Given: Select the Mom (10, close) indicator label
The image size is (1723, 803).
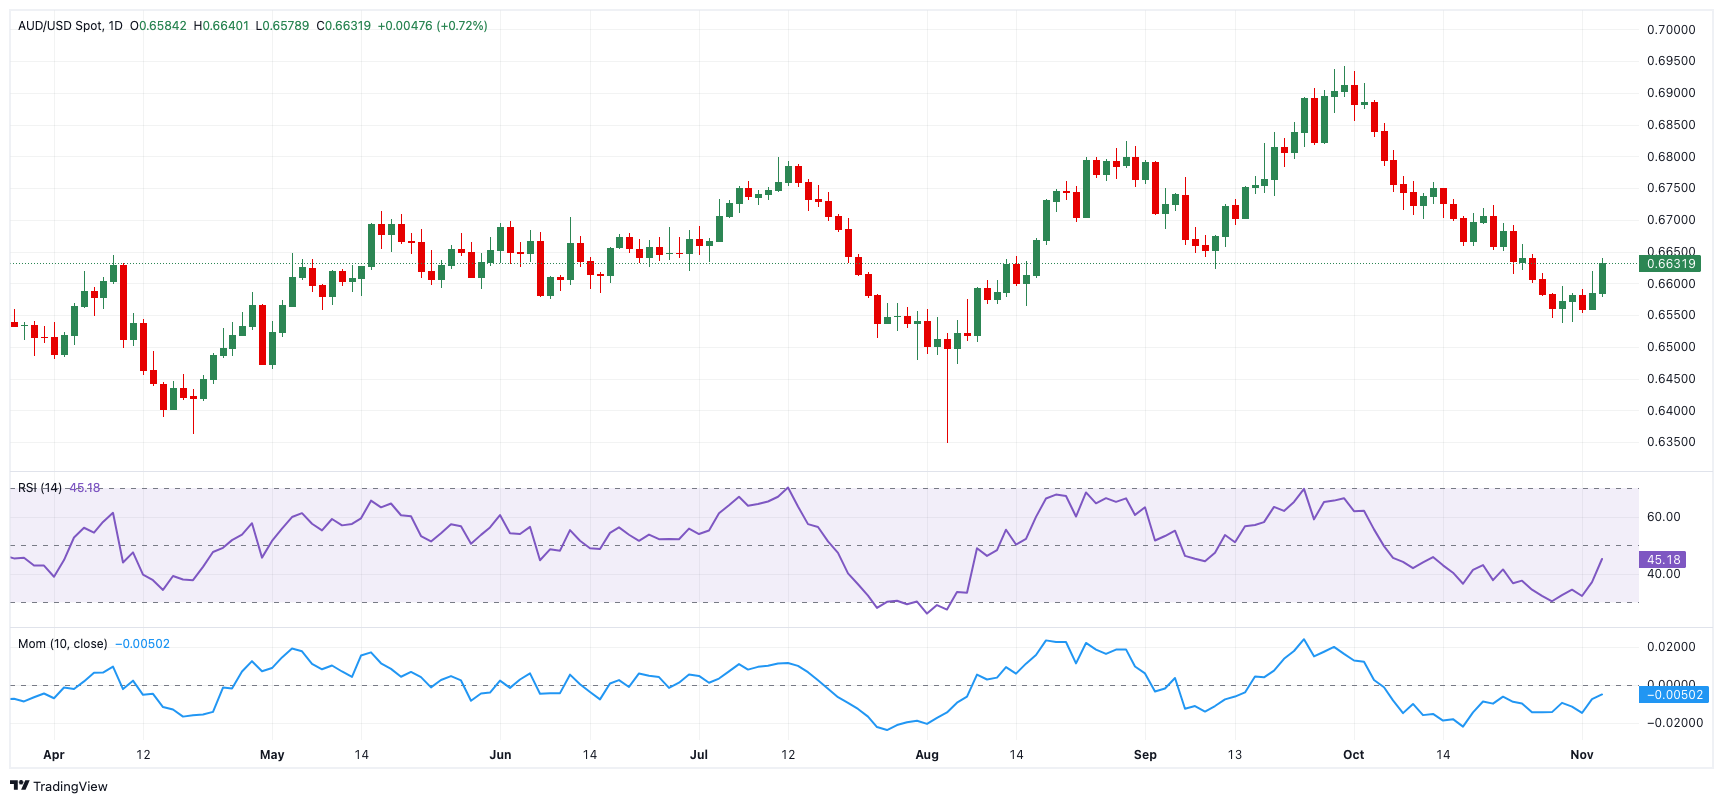Looking at the screenshot, I should point(62,644).
